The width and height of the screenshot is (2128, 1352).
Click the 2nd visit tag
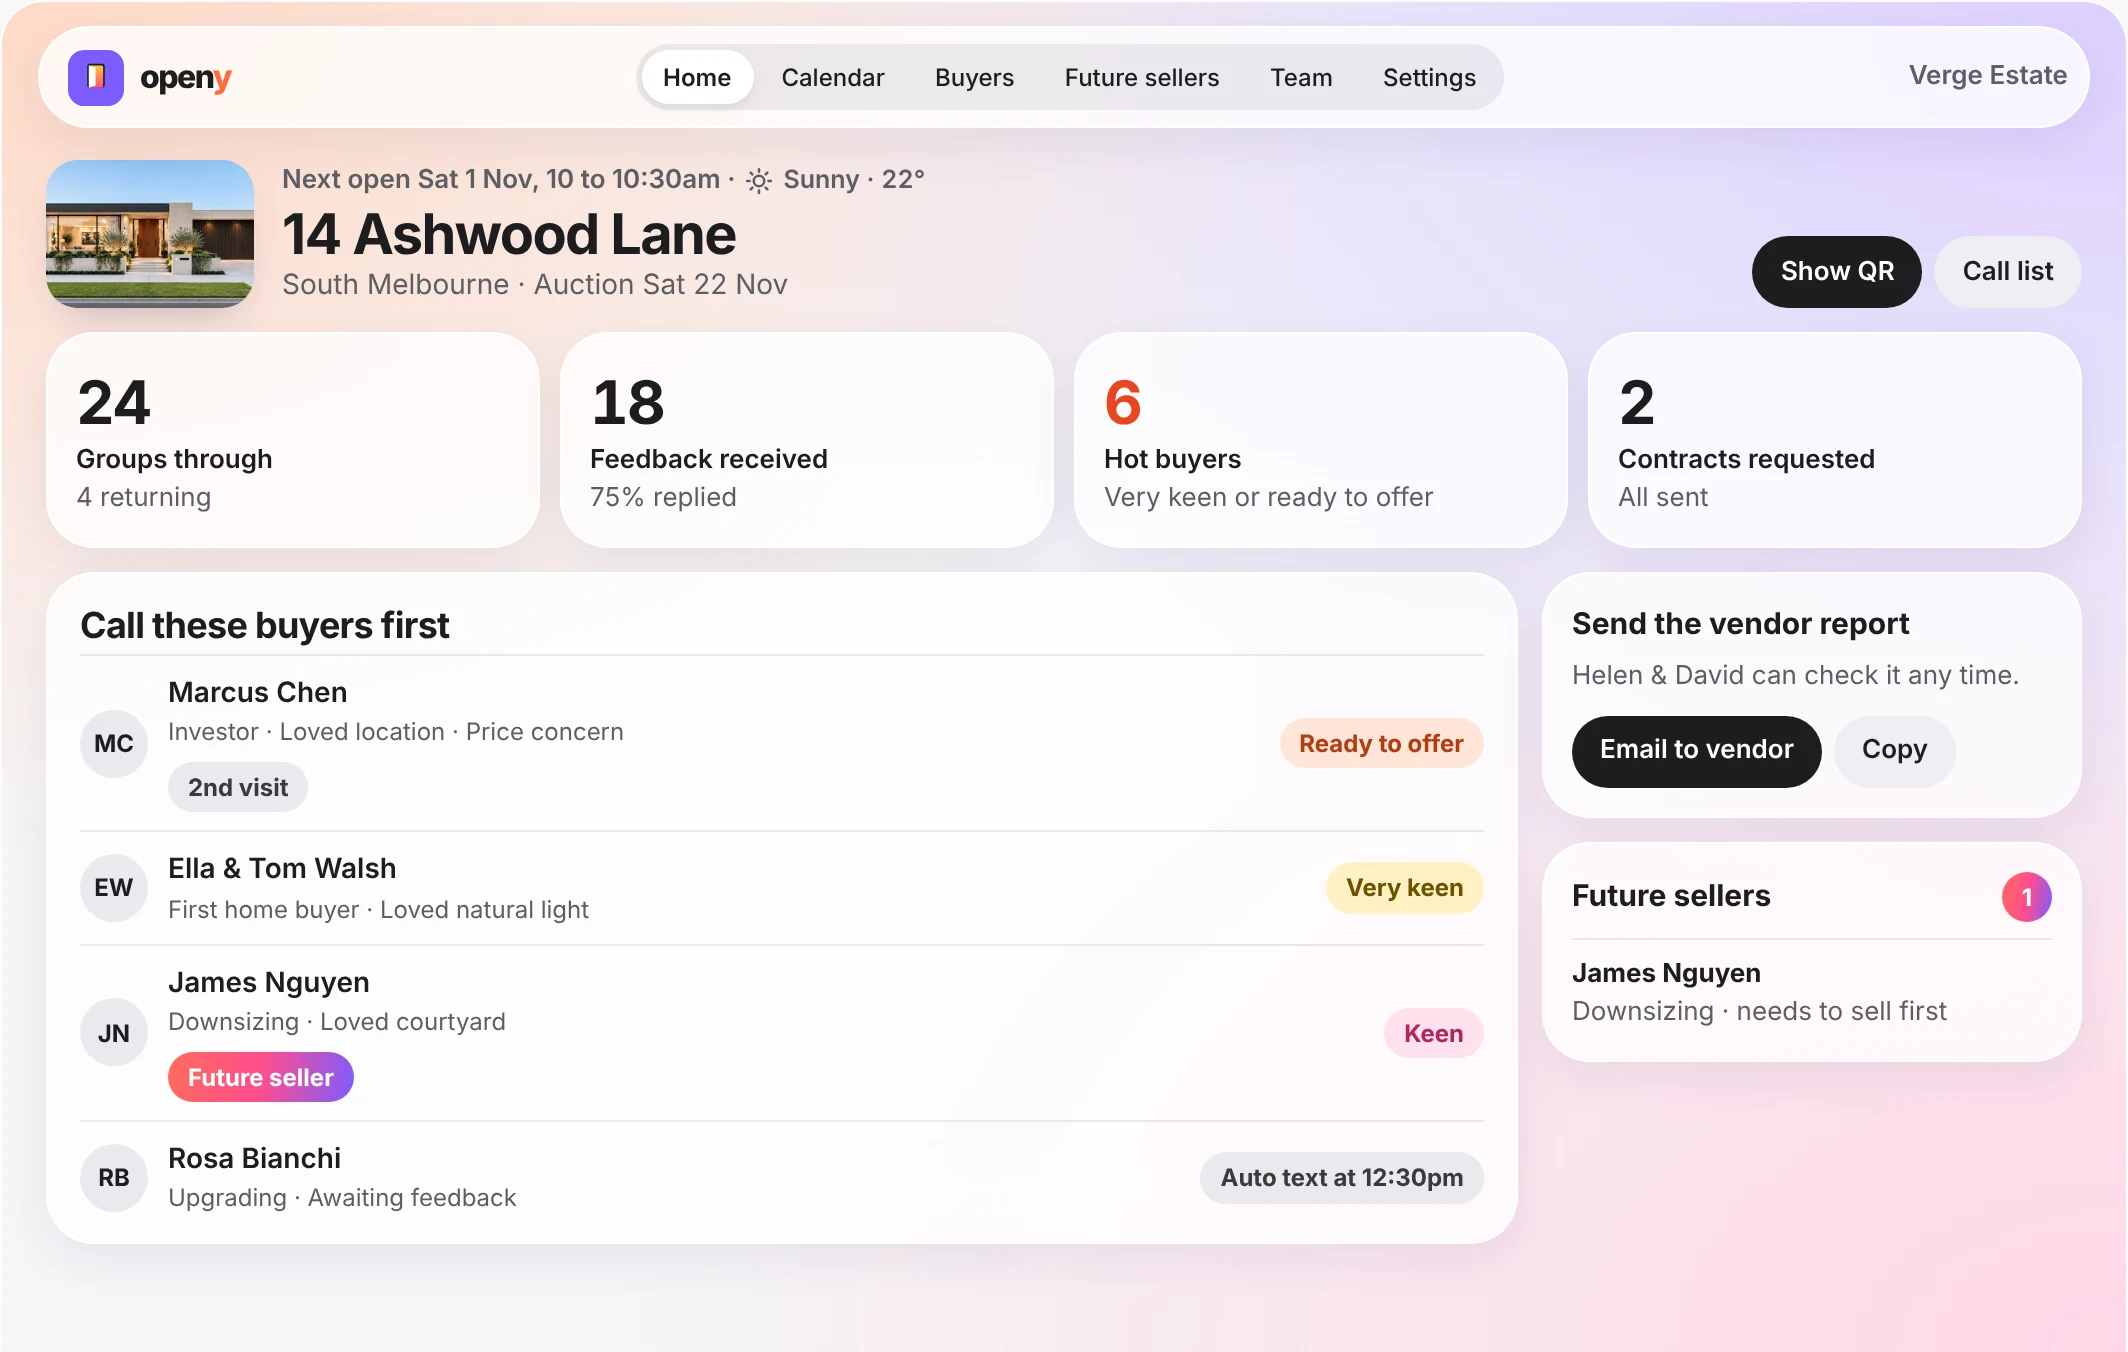[x=238, y=787]
